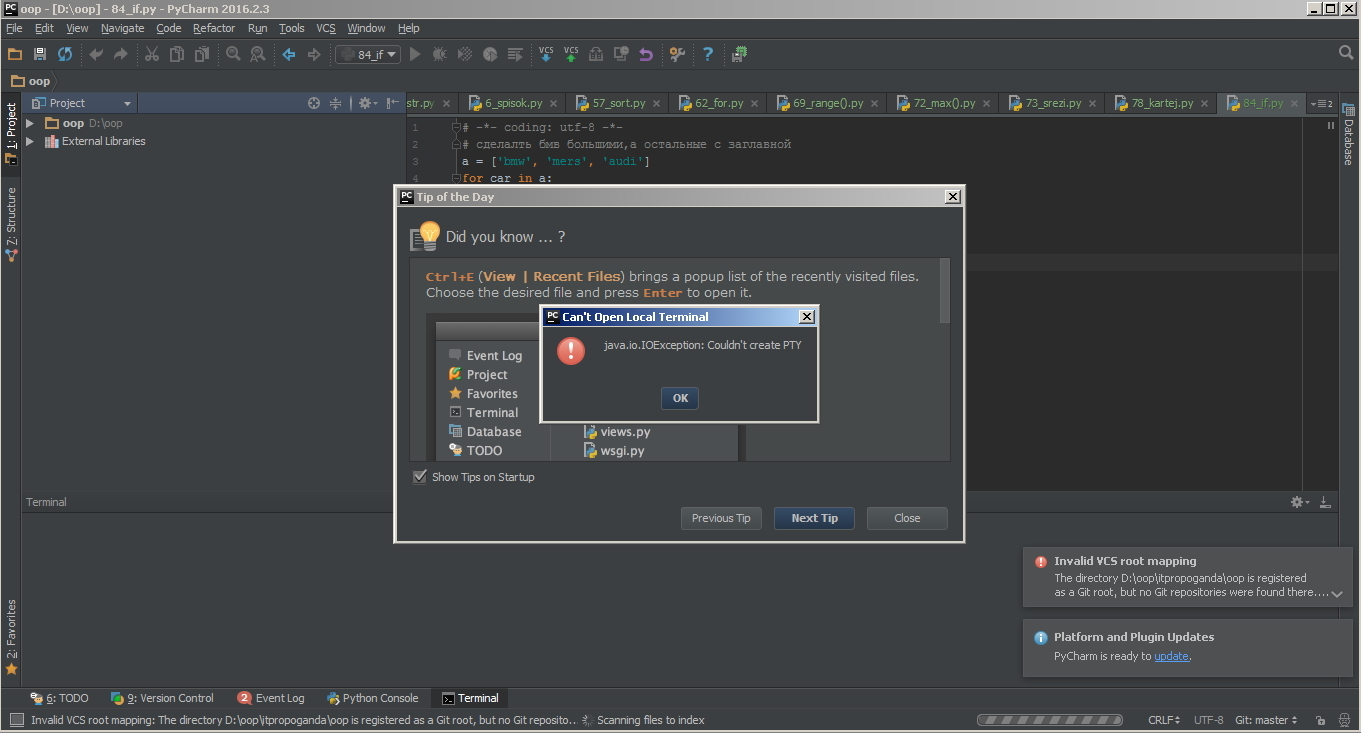Click the Debug bug icon
The image size is (1361, 733).
click(x=440, y=54)
